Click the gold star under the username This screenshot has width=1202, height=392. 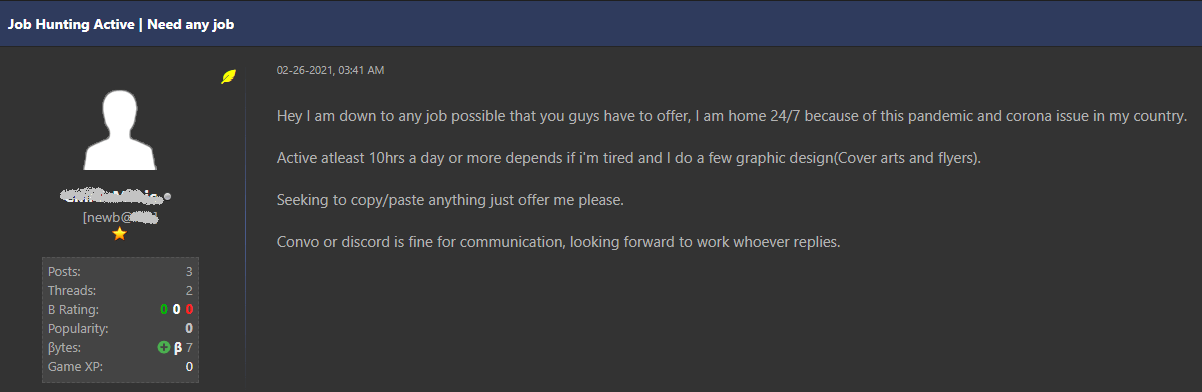(x=119, y=233)
